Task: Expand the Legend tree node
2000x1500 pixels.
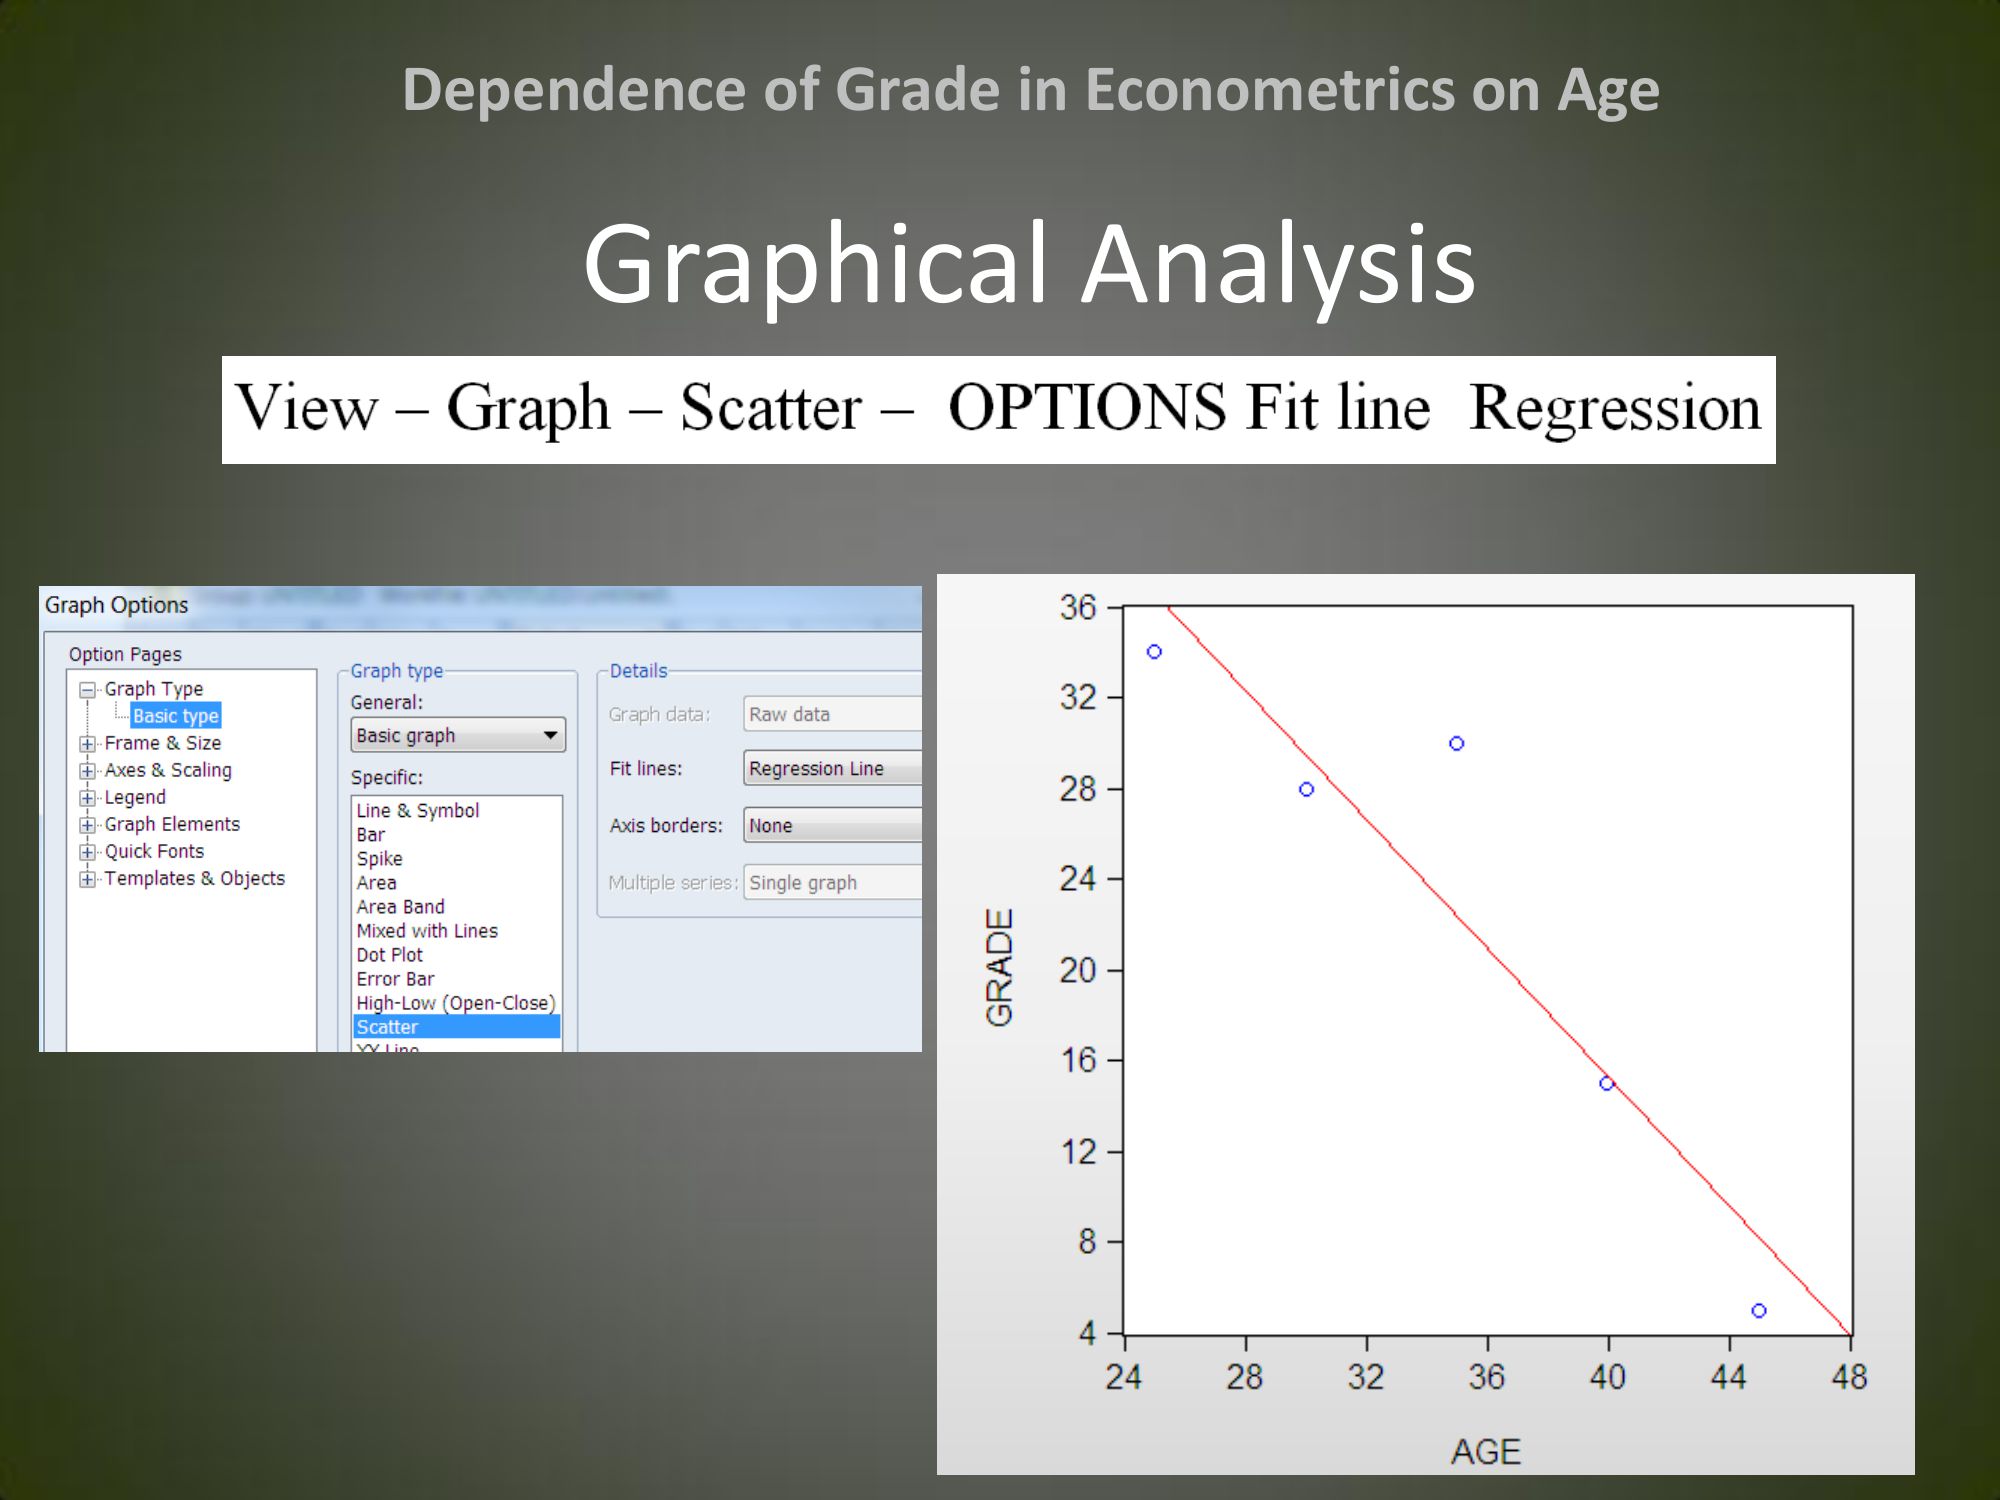Action: (x=88, y=798)
